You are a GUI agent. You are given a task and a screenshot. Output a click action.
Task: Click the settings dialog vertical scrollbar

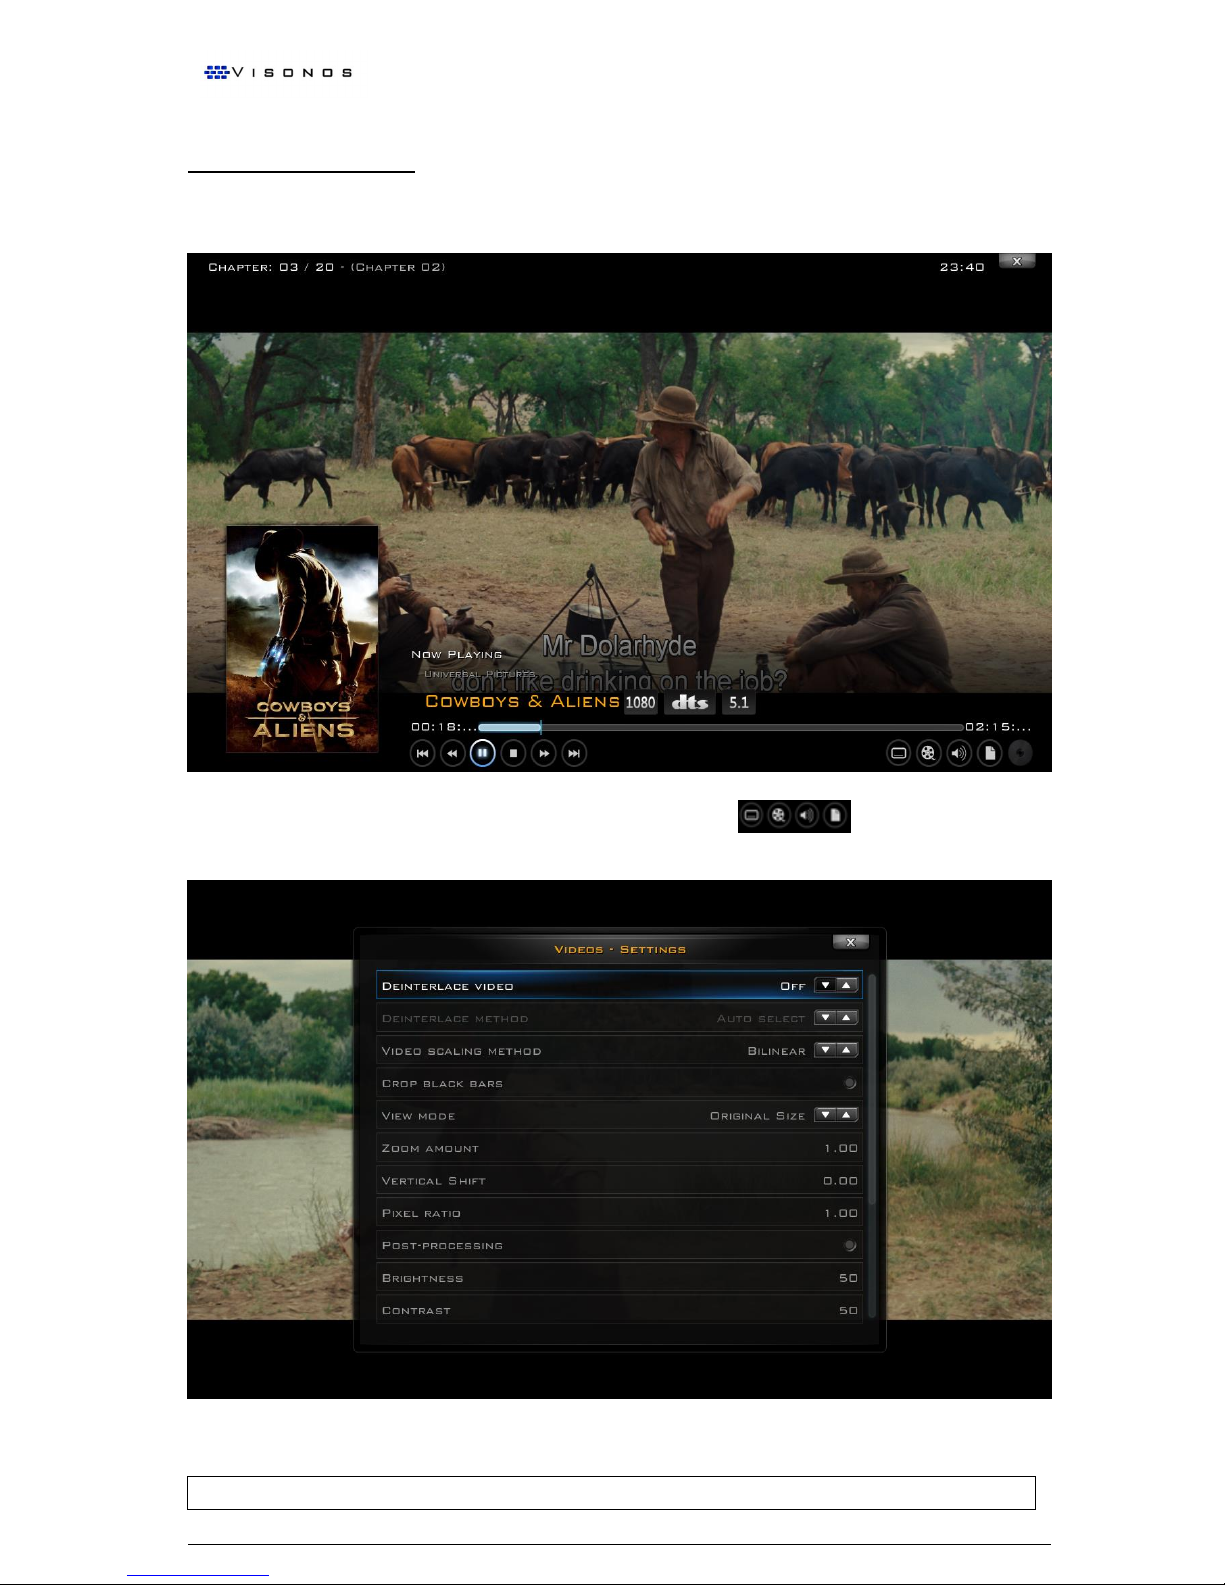click(872, 1145)
